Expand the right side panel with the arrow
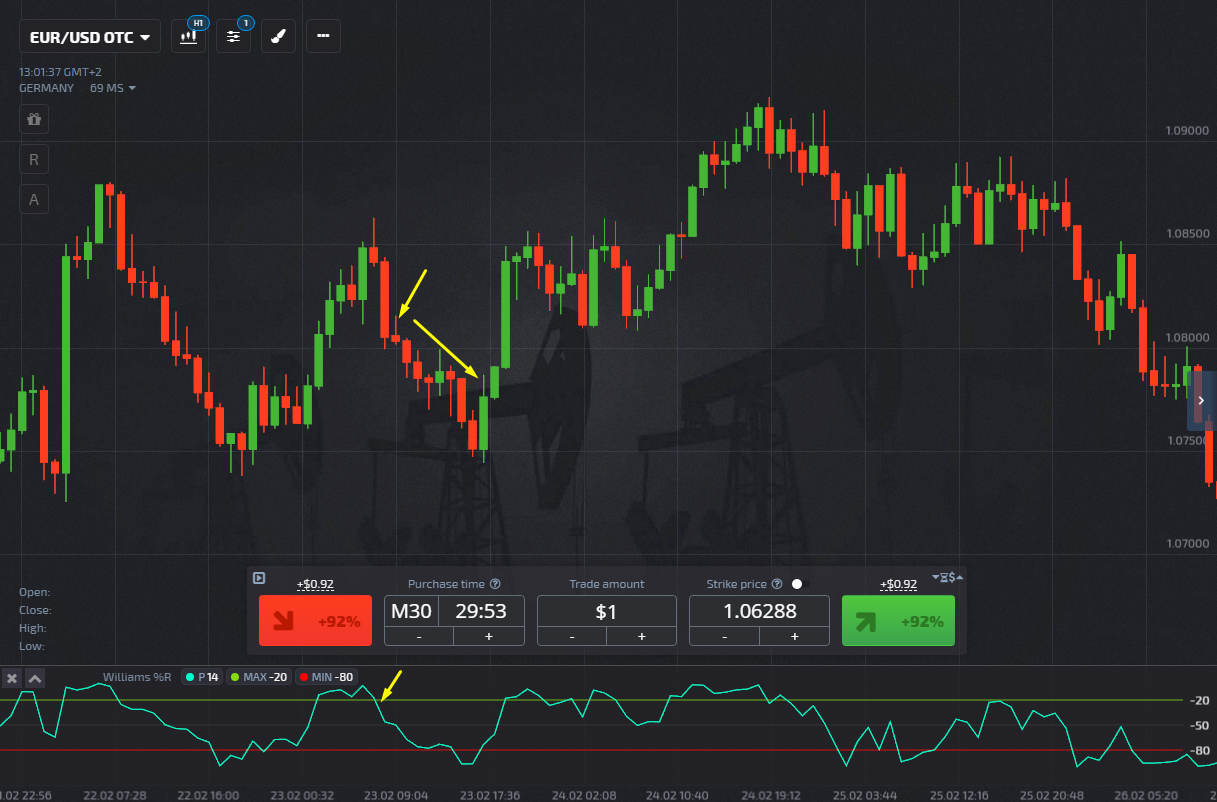The image size is (1217, 802). point(1201,400)
